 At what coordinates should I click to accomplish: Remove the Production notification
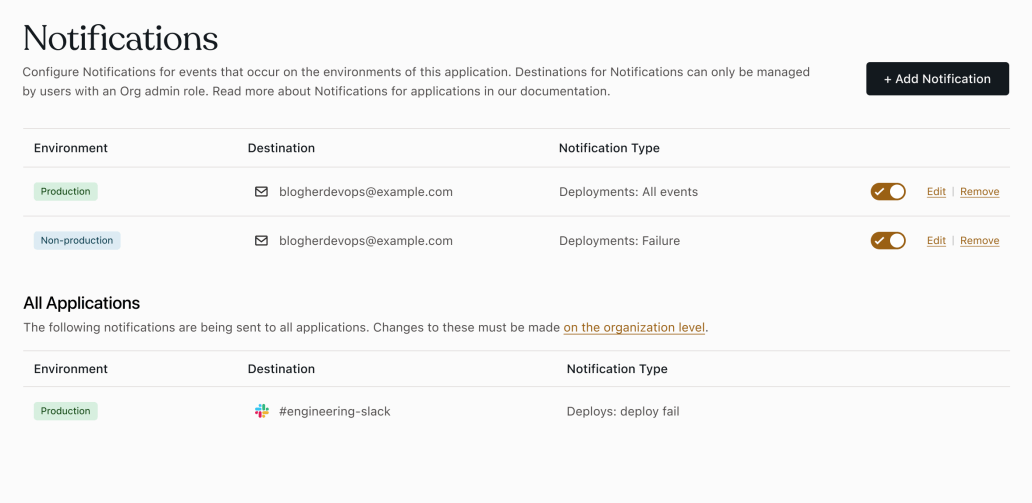[x=979, y=192]
